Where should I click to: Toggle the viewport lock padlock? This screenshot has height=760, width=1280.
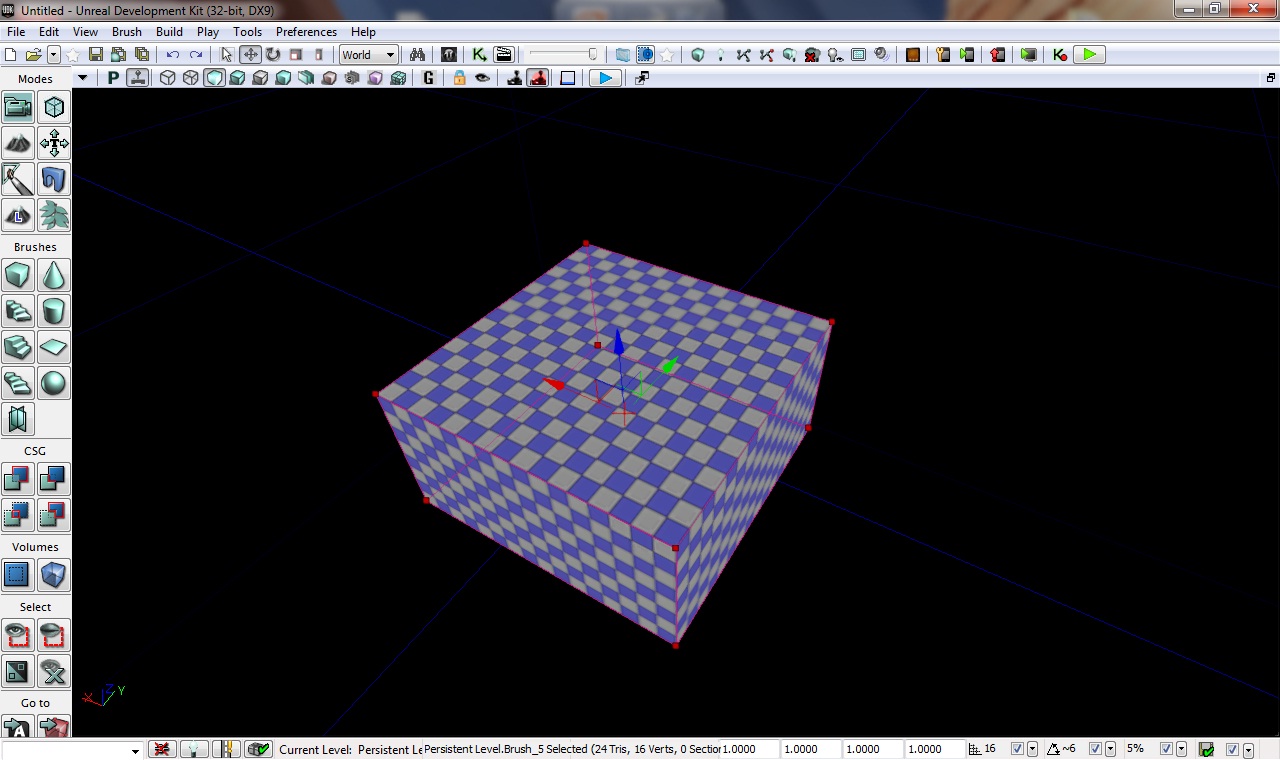459,78
